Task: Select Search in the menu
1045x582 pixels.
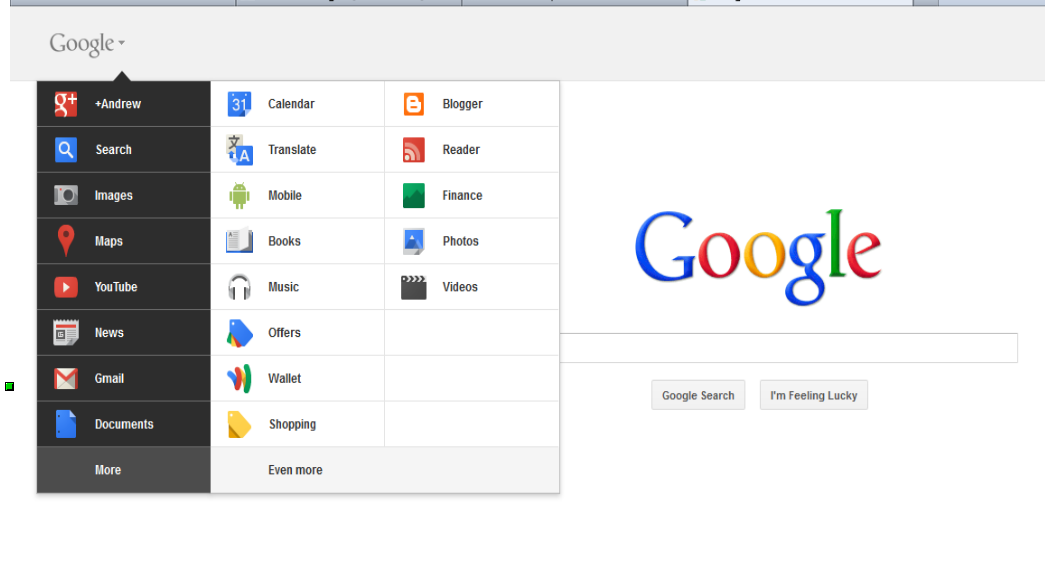Action: tap(123, 149)
